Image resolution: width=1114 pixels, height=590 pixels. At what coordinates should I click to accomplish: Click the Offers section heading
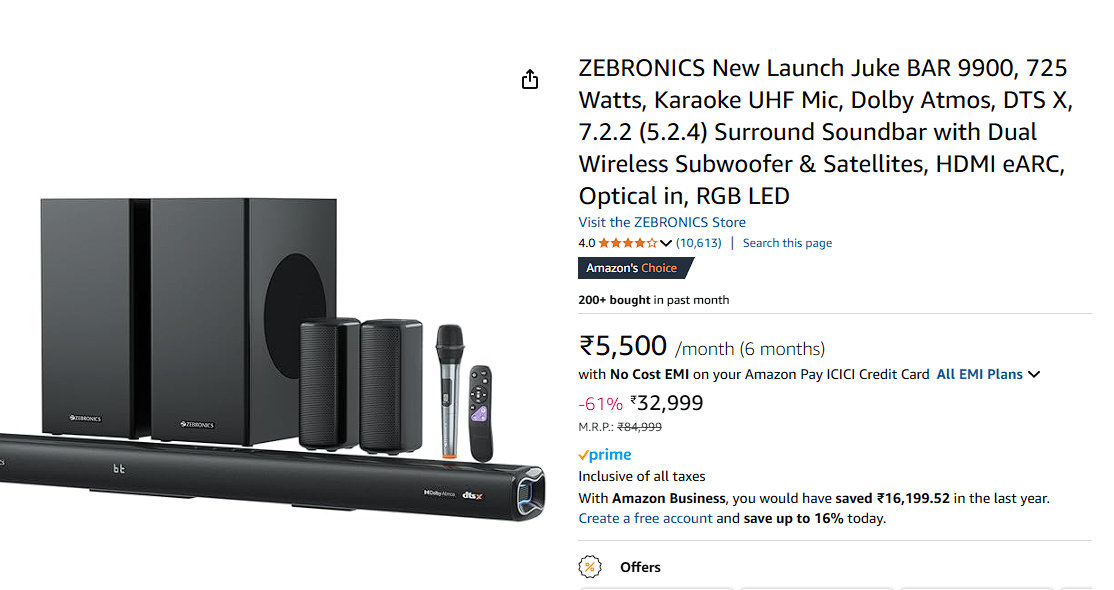tap(640, 567)
